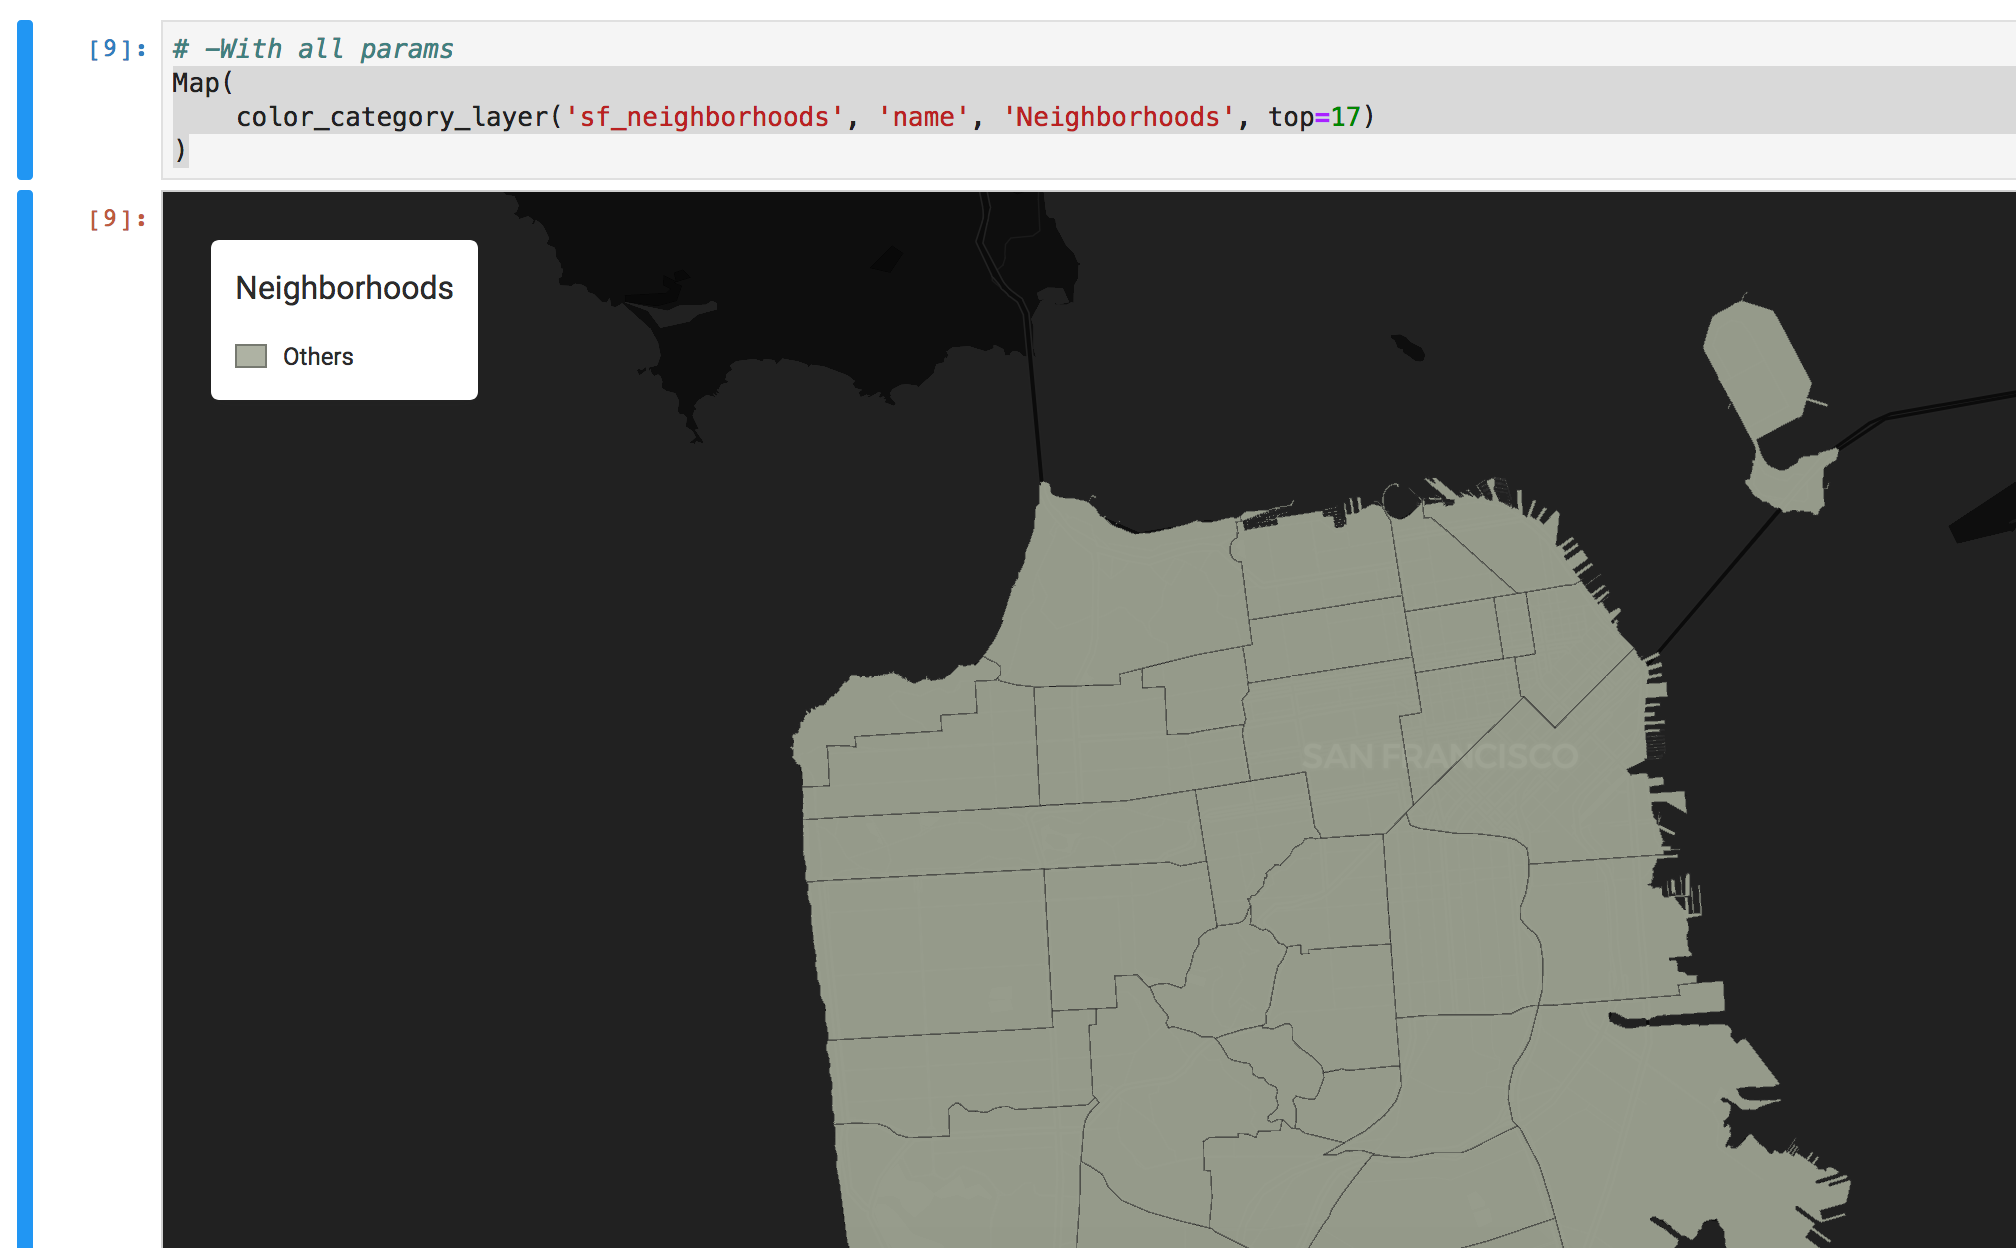Screen dimensions: 2016x1248
Task: Click the Map( function name in the code
Action: pyautogui.click(x=198, y=84)
